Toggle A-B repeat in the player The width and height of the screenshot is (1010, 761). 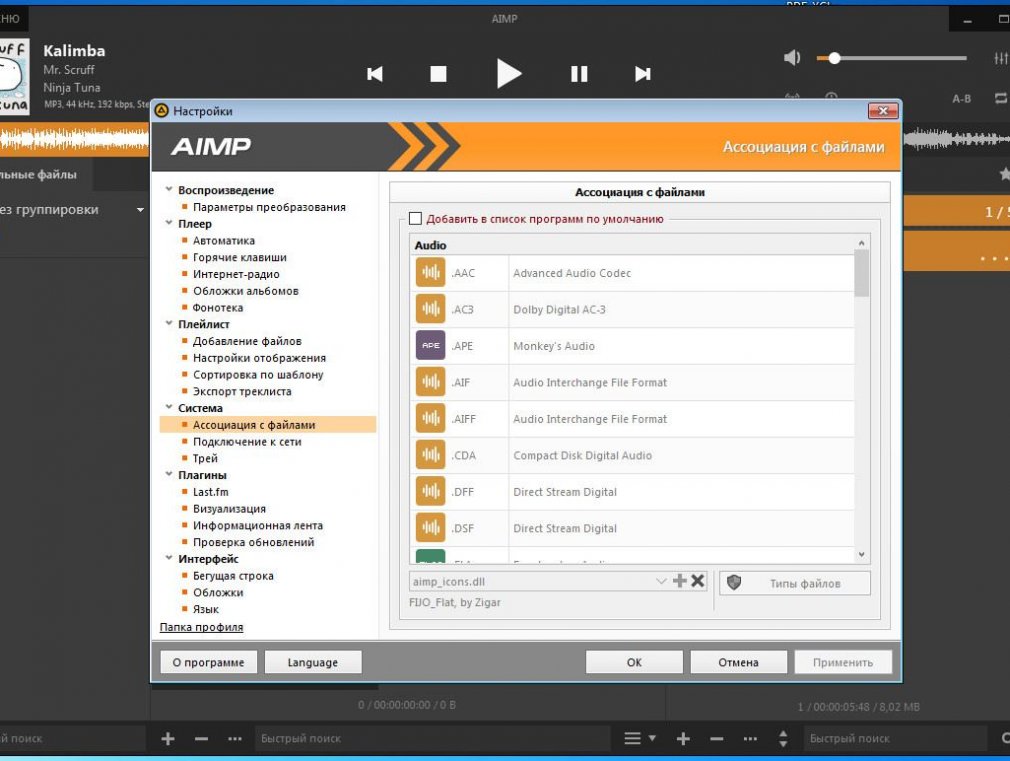click(961, 99)
